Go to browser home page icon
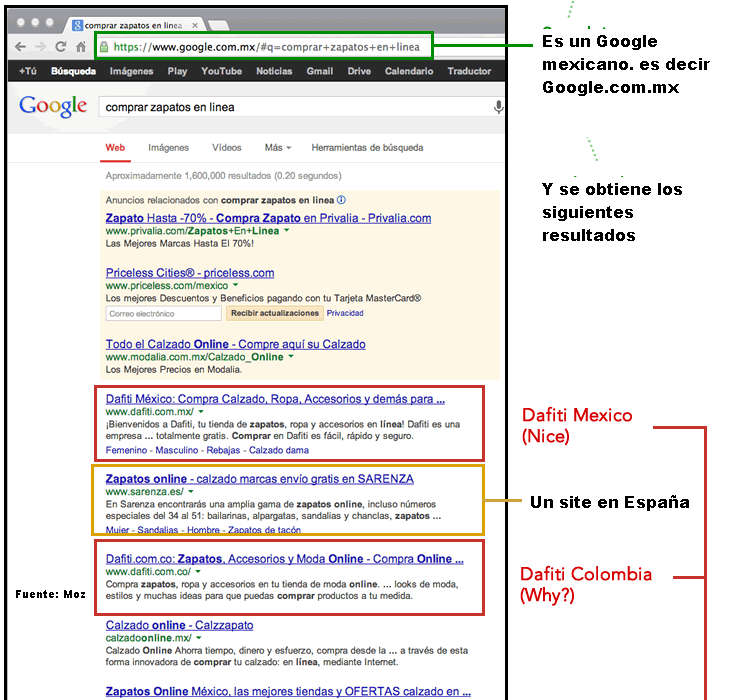The image size is (730, 700). point(81,47)
